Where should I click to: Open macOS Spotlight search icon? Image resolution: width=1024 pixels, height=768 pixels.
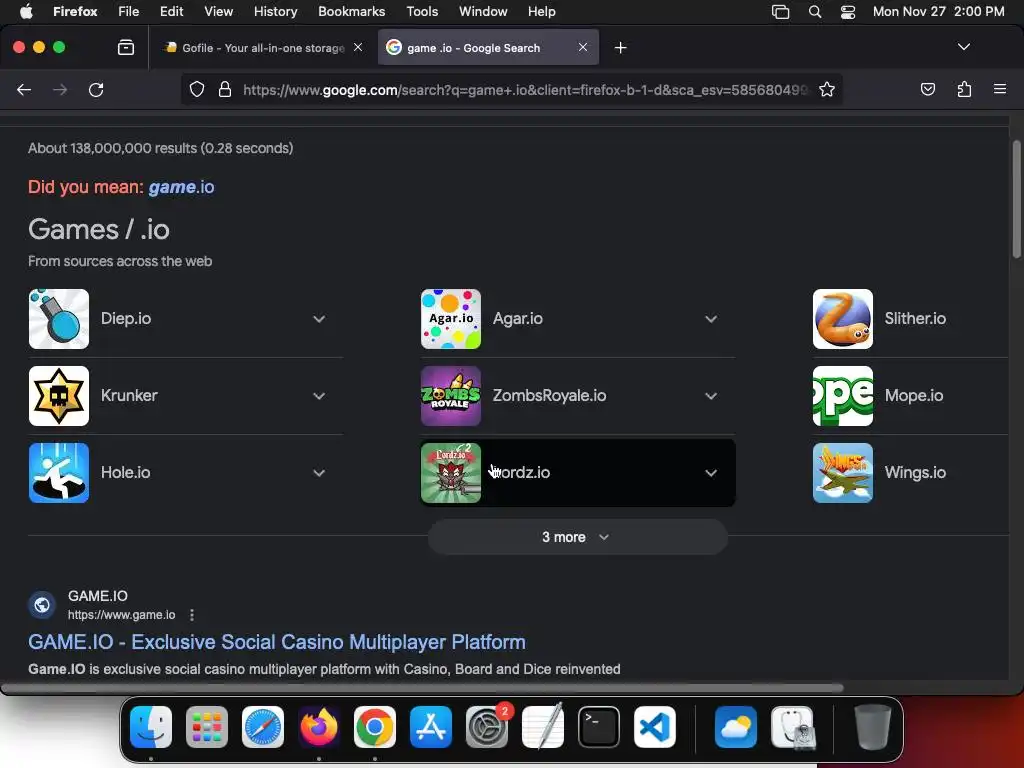815,12
